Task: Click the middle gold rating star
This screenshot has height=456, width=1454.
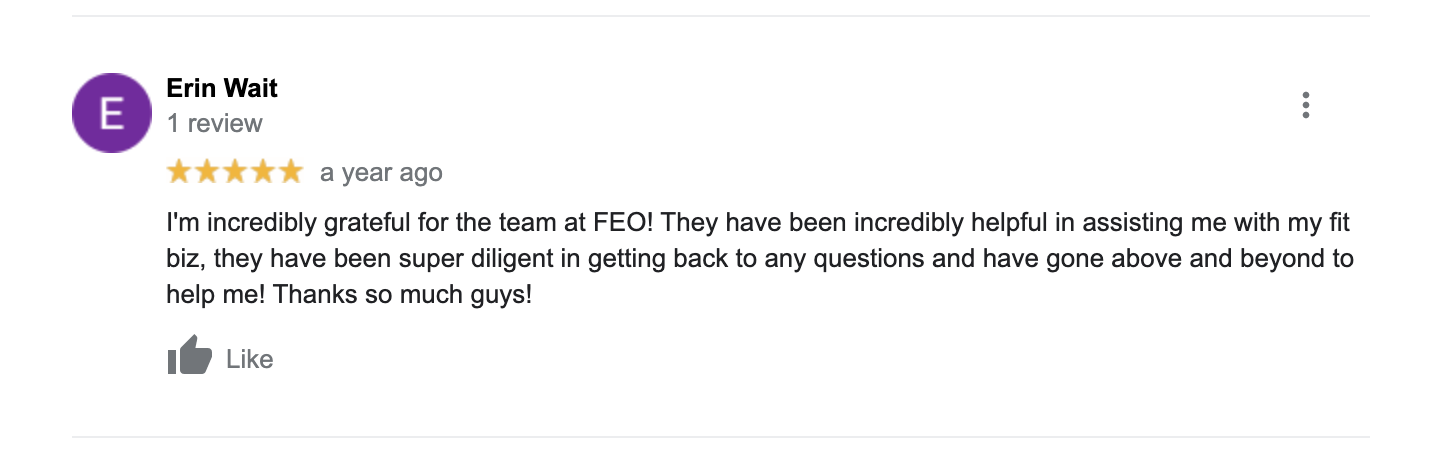Action: (x=235, y=172)
